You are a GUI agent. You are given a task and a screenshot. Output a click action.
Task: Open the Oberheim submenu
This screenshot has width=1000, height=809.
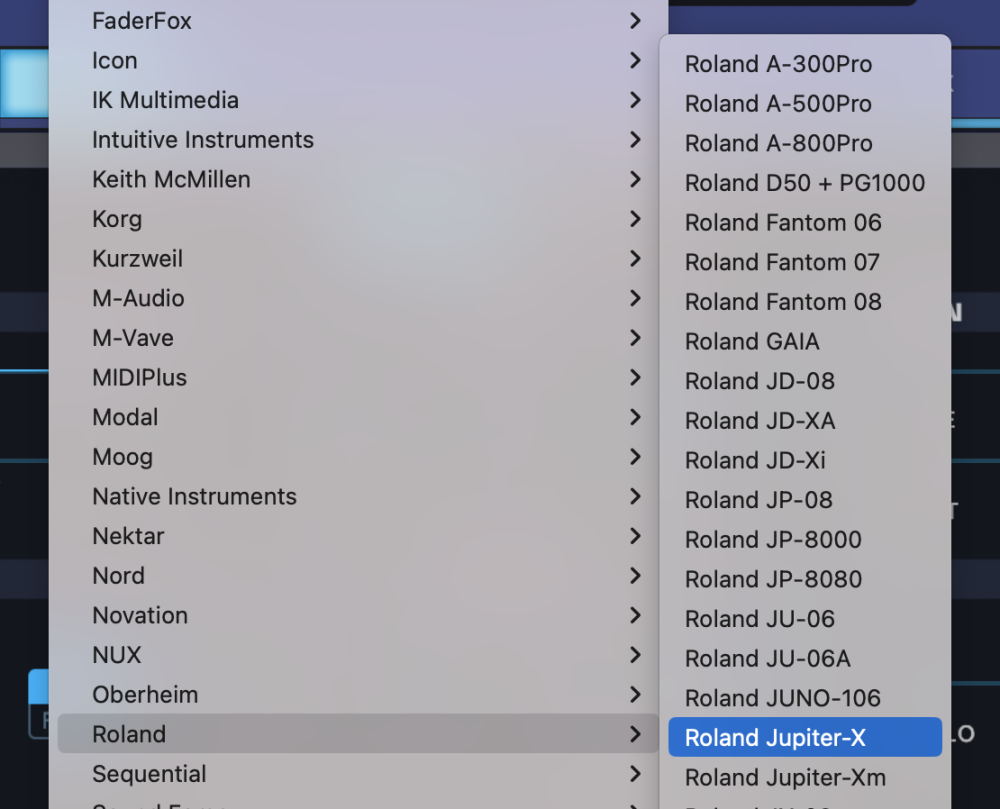pyautogui.click(x=358, y=694)
